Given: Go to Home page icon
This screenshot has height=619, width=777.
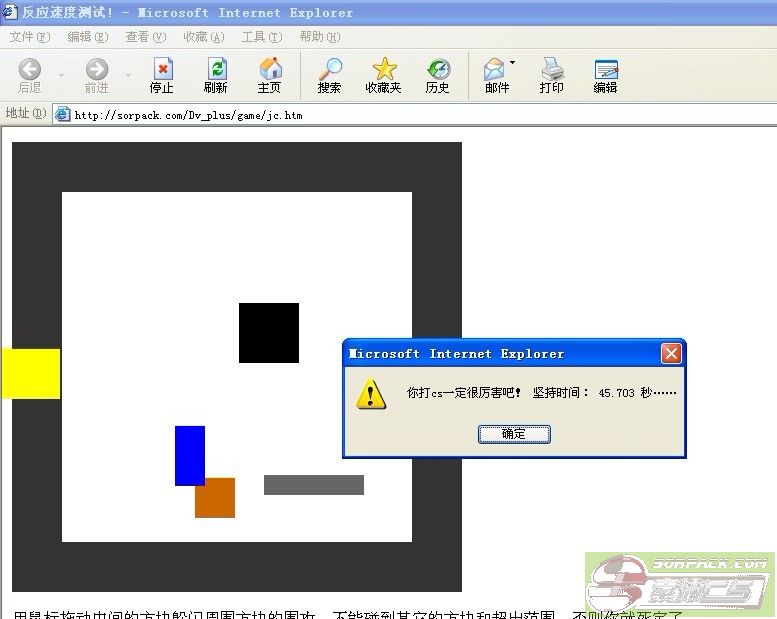Looking at the screenshot, I should [270, 69].
